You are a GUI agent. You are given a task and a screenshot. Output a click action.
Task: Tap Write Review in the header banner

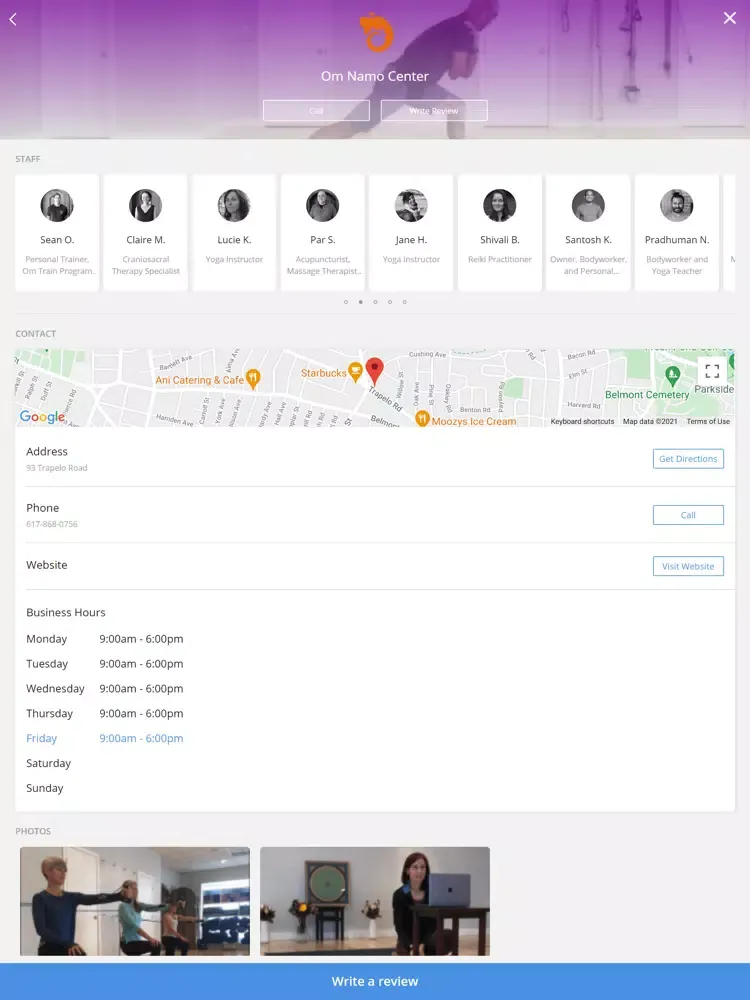[x=434, y=110]
